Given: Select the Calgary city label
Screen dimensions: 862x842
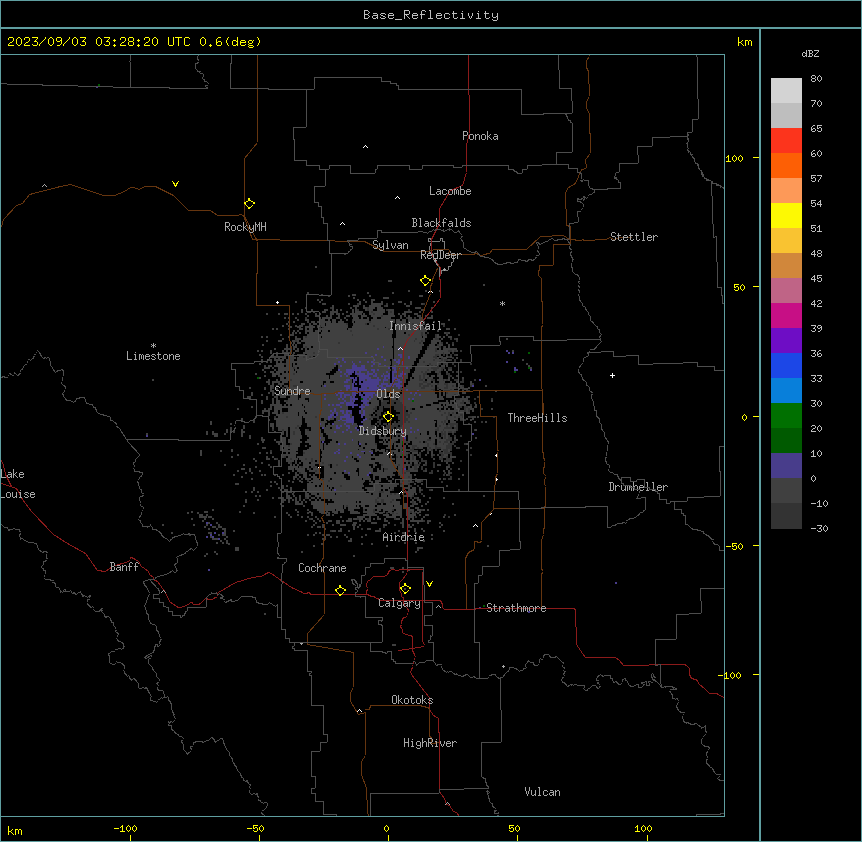Looking at the screenshot, I should [399, 603].
